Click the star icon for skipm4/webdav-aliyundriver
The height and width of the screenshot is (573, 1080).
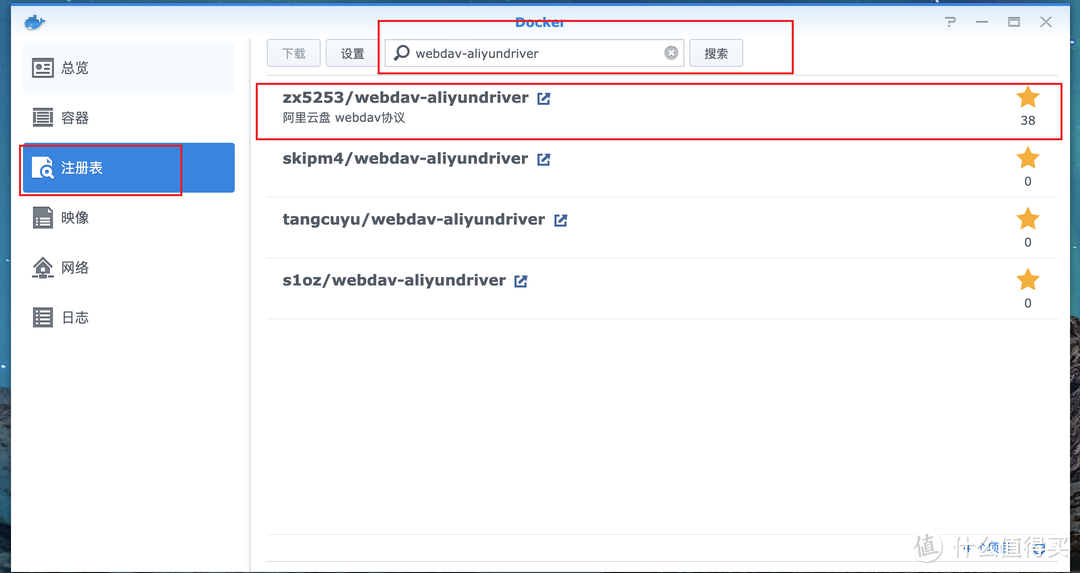(1028, 158)
